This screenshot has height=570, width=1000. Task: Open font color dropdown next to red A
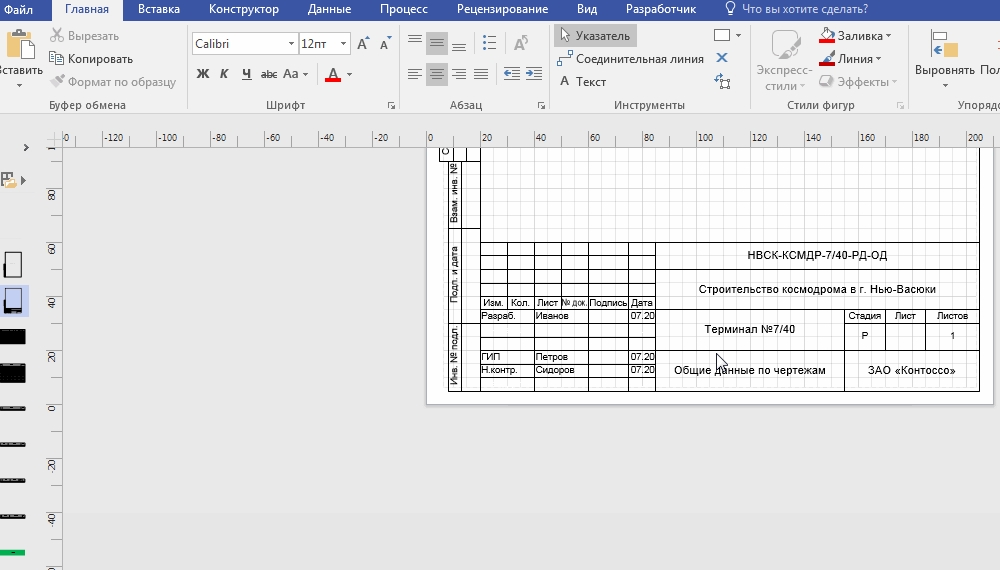349,75
